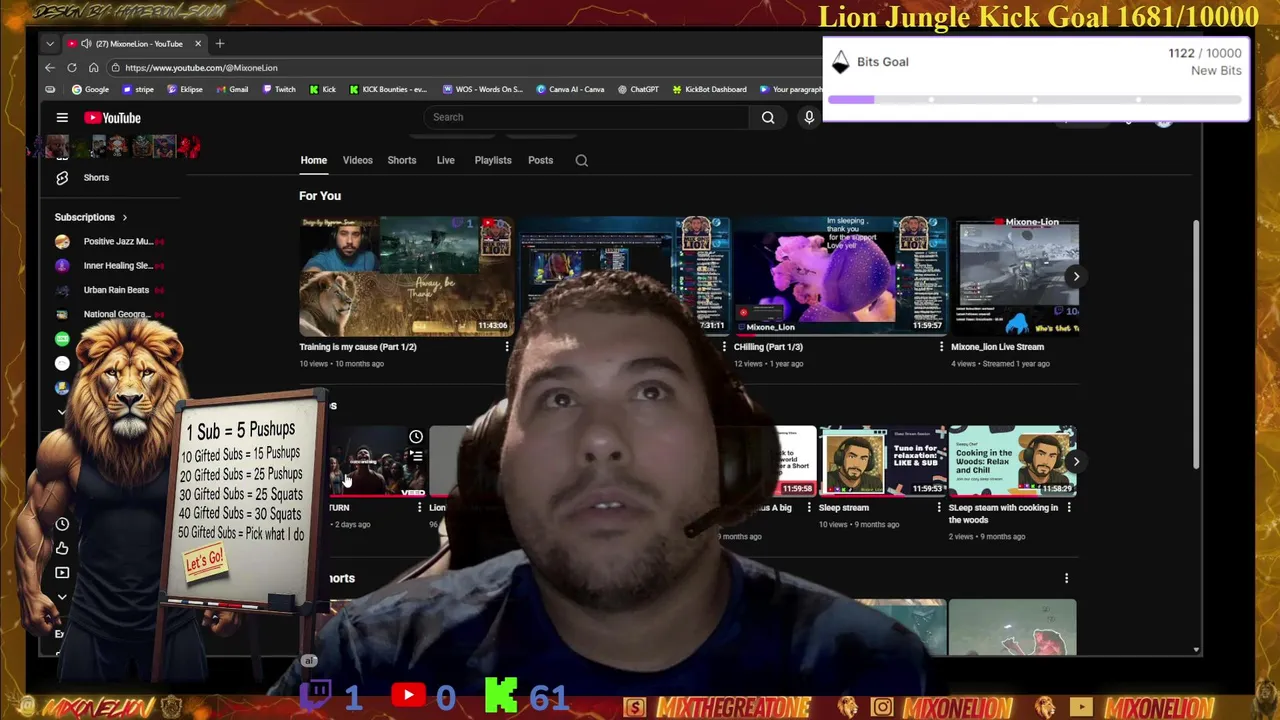Switch to the Shorts channel tab
Viewport: 1280px width, 720px height.
pos(402,160)
